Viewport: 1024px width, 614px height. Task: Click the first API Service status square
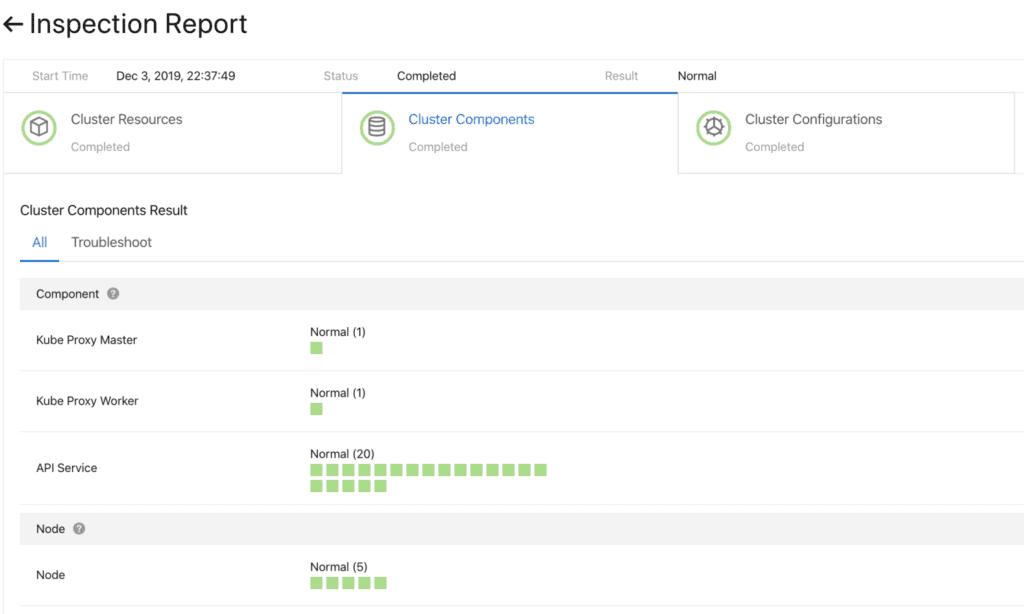[316, 470]
